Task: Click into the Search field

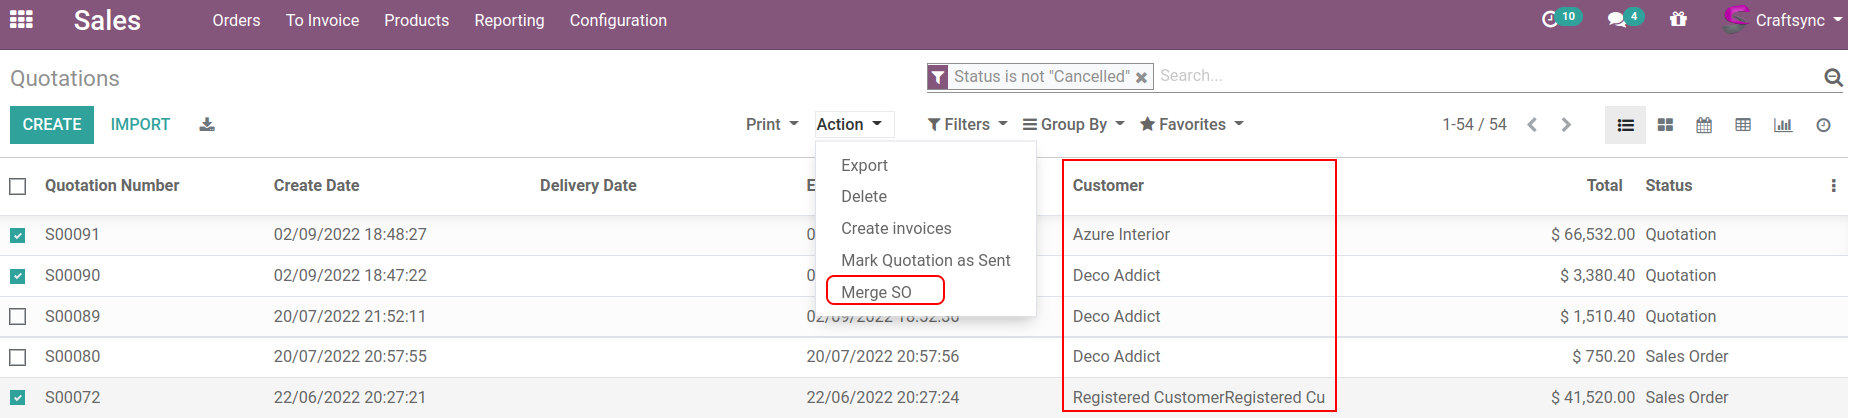Action: click(1480, 76)
